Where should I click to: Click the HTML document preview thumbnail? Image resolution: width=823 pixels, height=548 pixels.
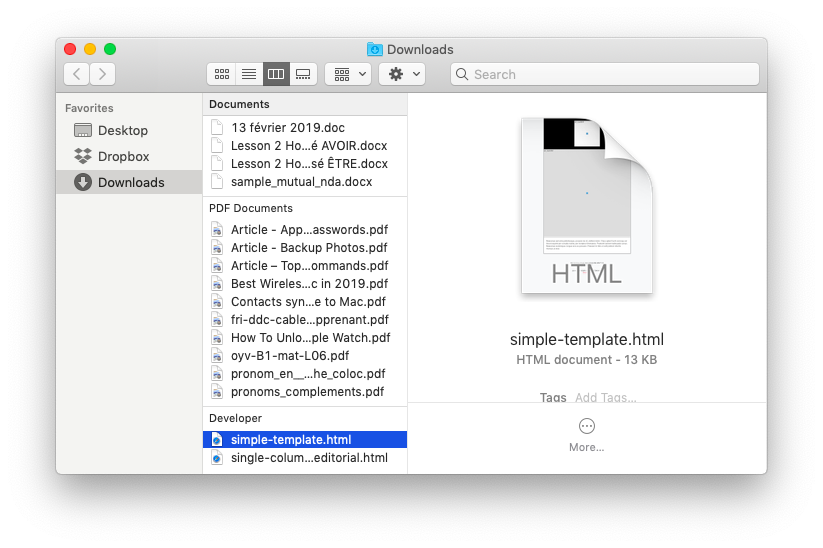point(587,207)
